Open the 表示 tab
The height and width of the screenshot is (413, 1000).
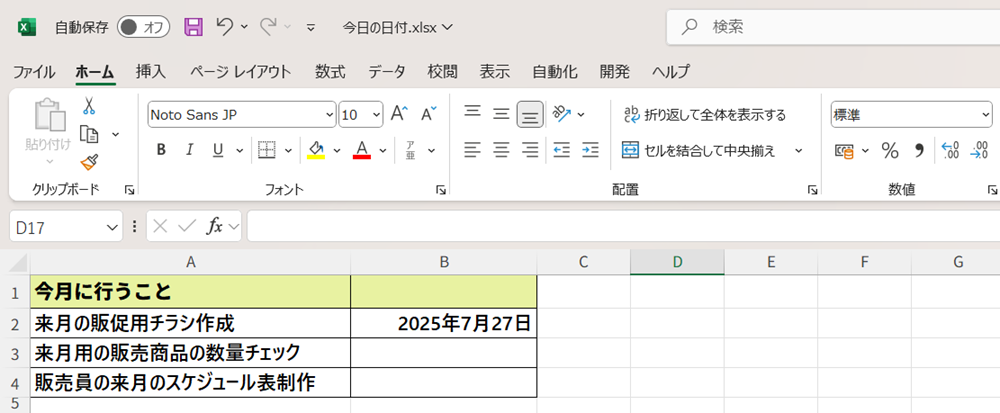(495, 72)
